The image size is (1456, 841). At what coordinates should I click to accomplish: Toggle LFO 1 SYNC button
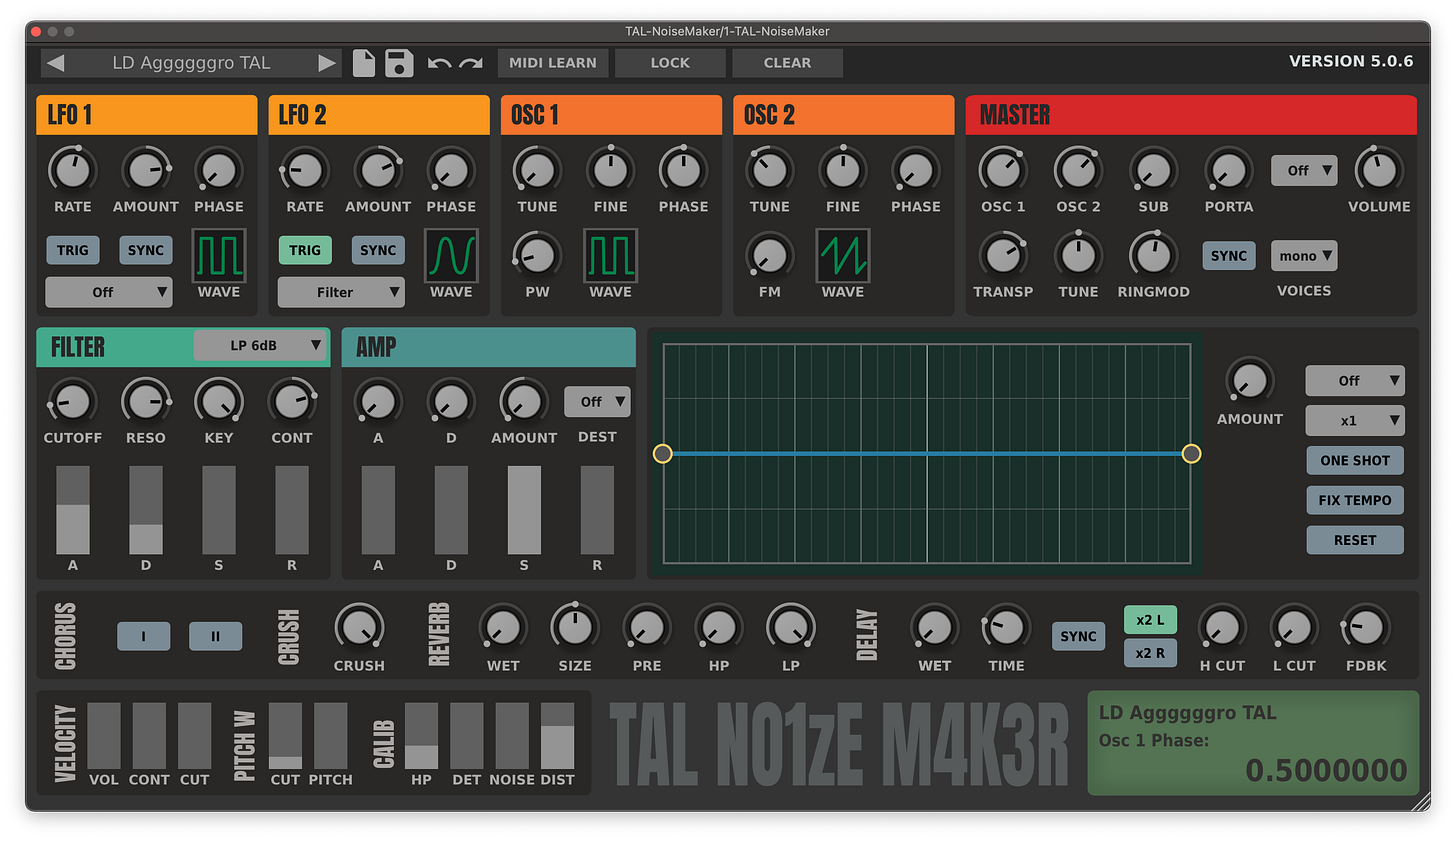pos(146,250)
